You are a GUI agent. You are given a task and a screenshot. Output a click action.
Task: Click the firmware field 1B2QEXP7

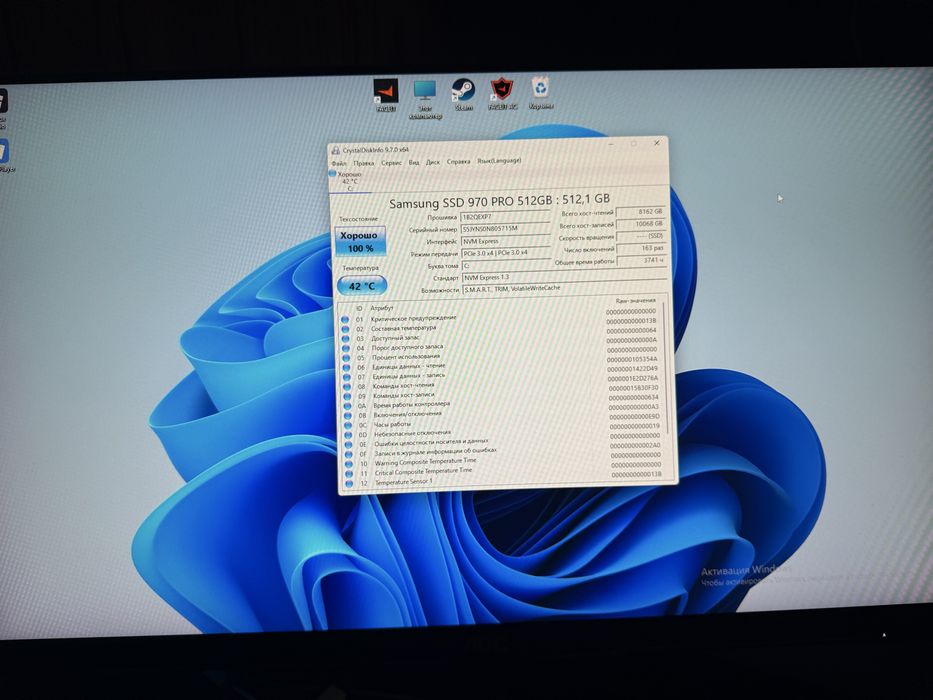[505, 217]
